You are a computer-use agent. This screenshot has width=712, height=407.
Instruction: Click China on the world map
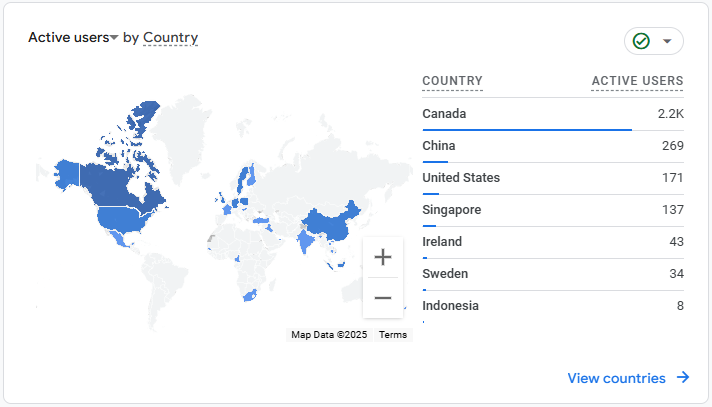328,220
